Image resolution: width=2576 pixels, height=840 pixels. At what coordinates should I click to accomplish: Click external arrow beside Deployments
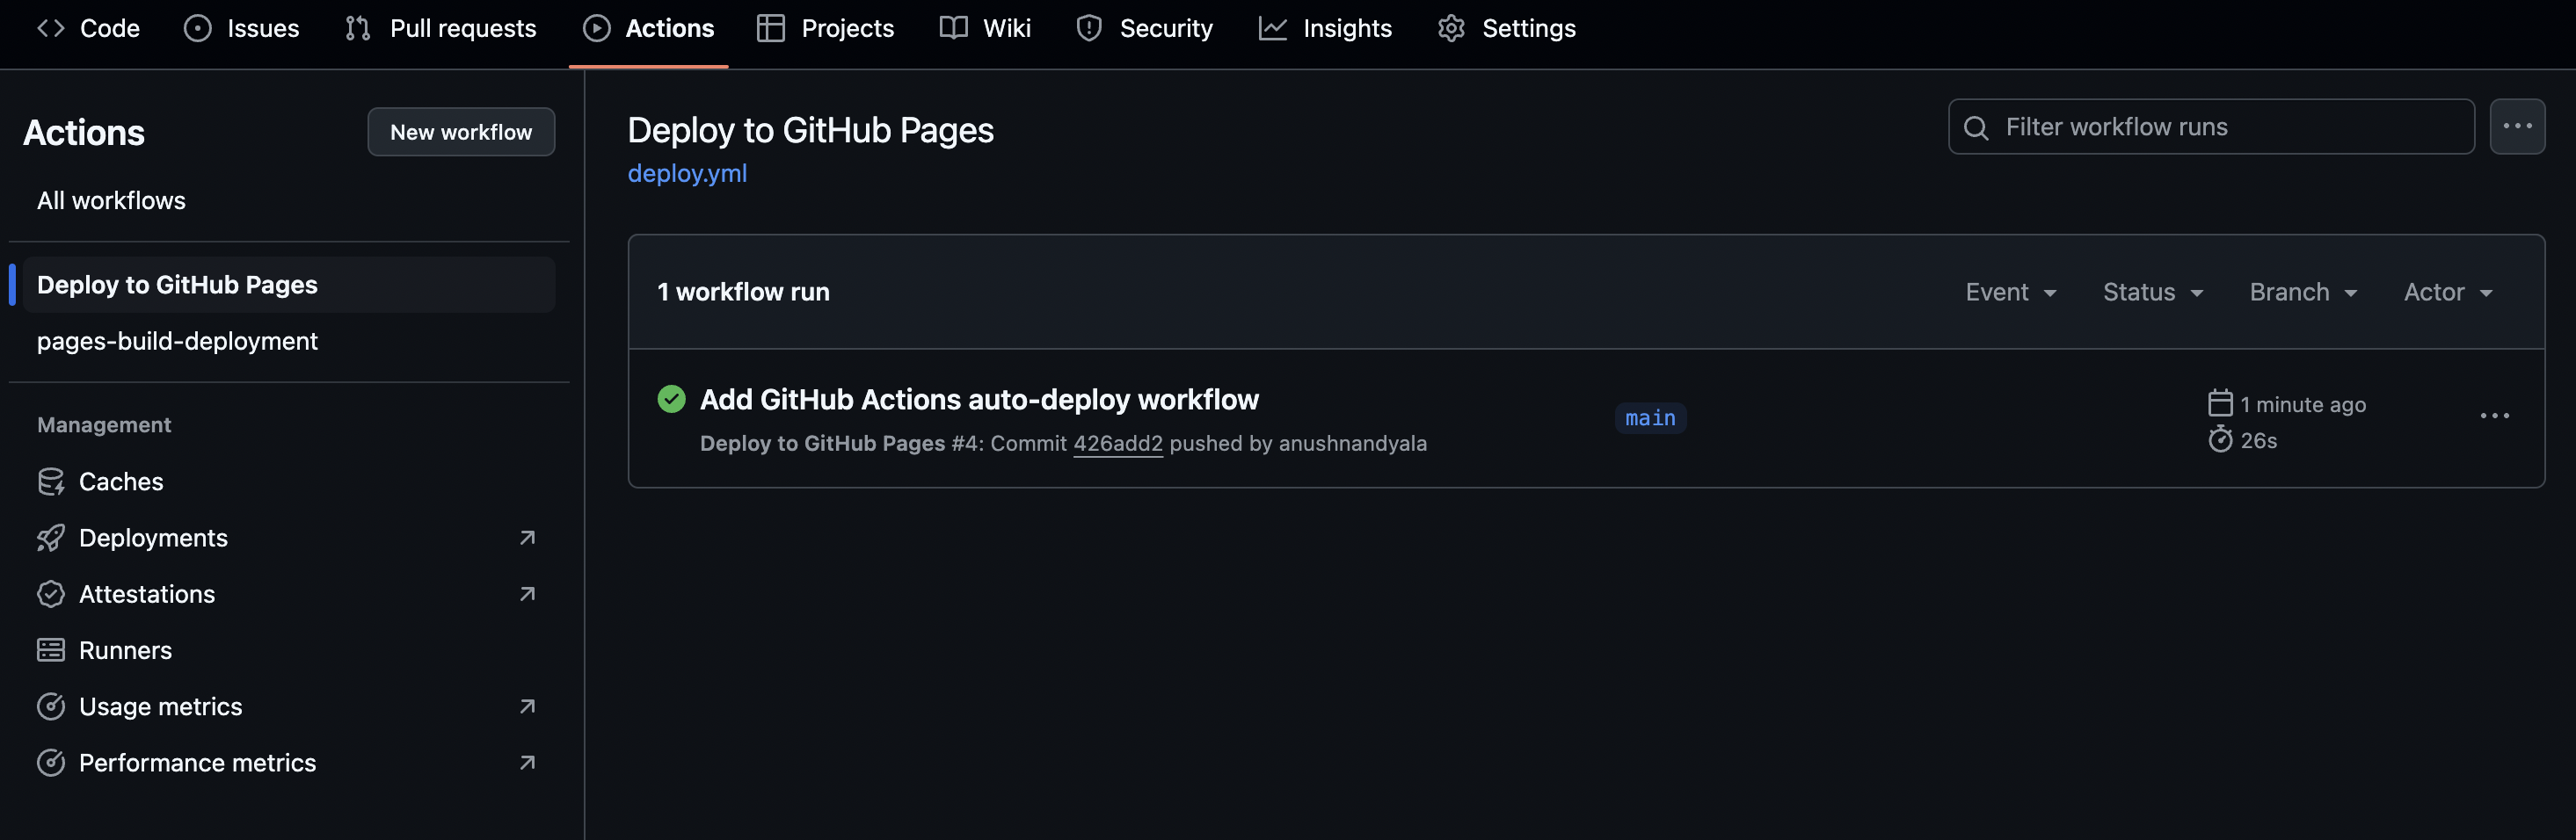click(528, 538)
